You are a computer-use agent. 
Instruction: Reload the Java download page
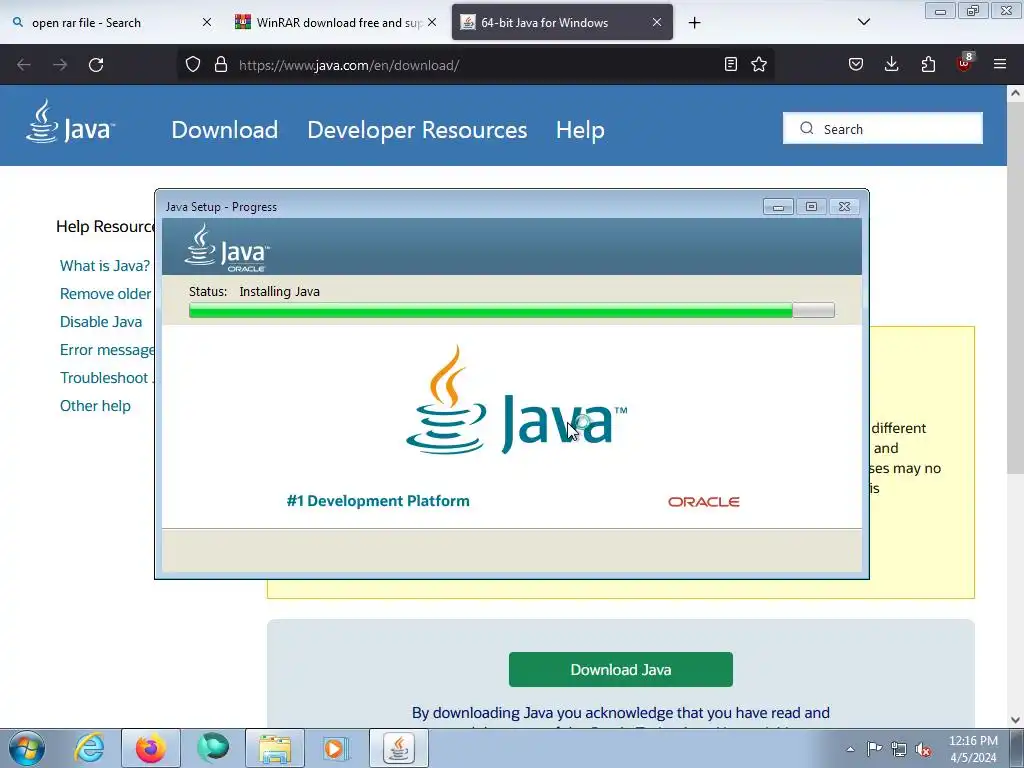click(x=96, y=65)
